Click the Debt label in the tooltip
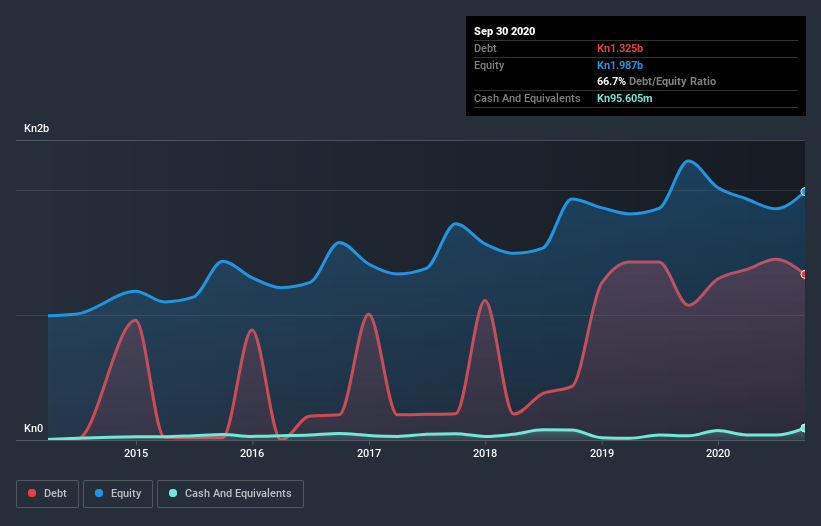 485,48
